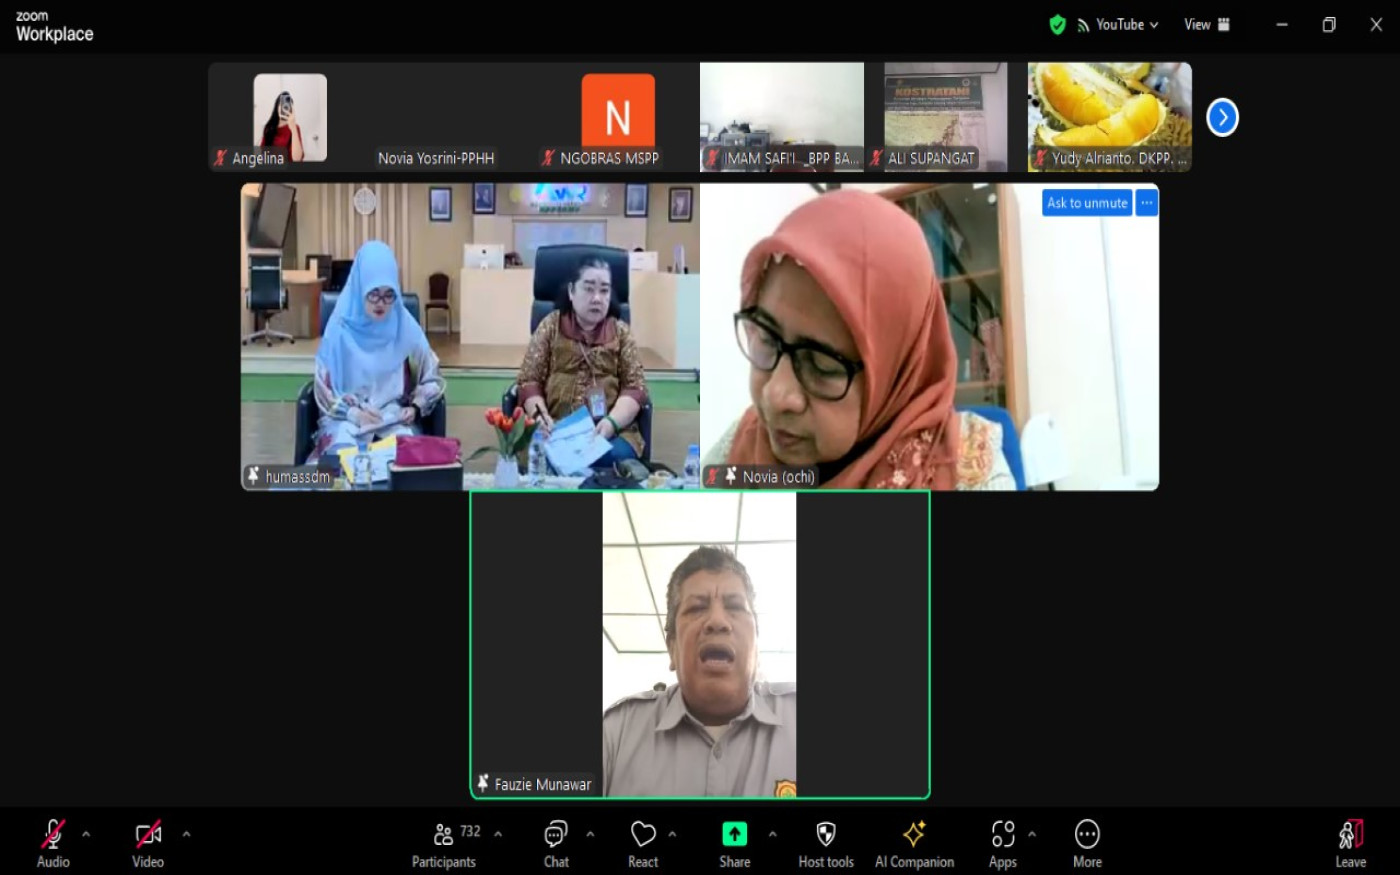1400x875 pixels.
Task: Open the YouTube live stream dropdown
Action: coord(1120,25)
